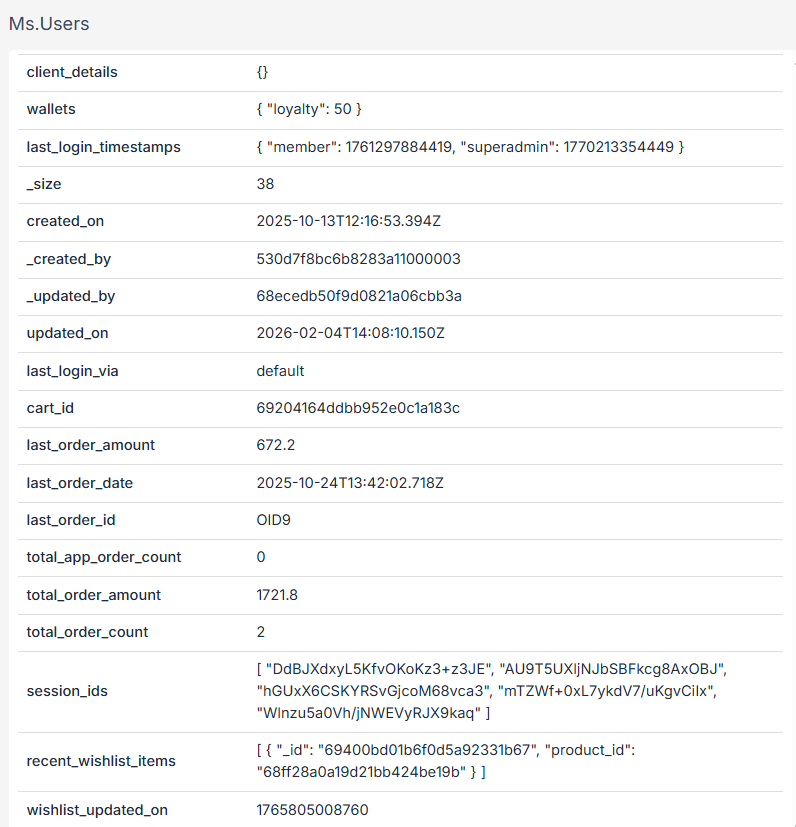The height and width of the screenshot is (827, 796).
Task: Open the _updated_by ID 68ecedb50f9d0821a06cbb3a
Action: 359,296
